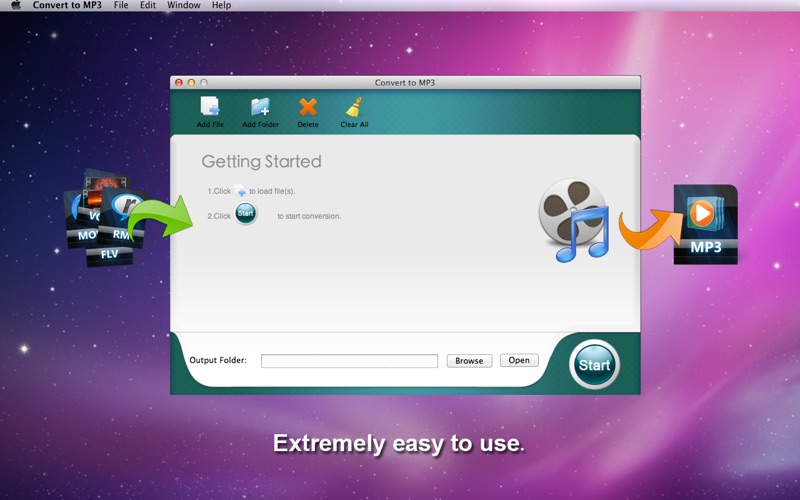
Task: Click the 'to load file(s).' text
Action: (272, 191)
